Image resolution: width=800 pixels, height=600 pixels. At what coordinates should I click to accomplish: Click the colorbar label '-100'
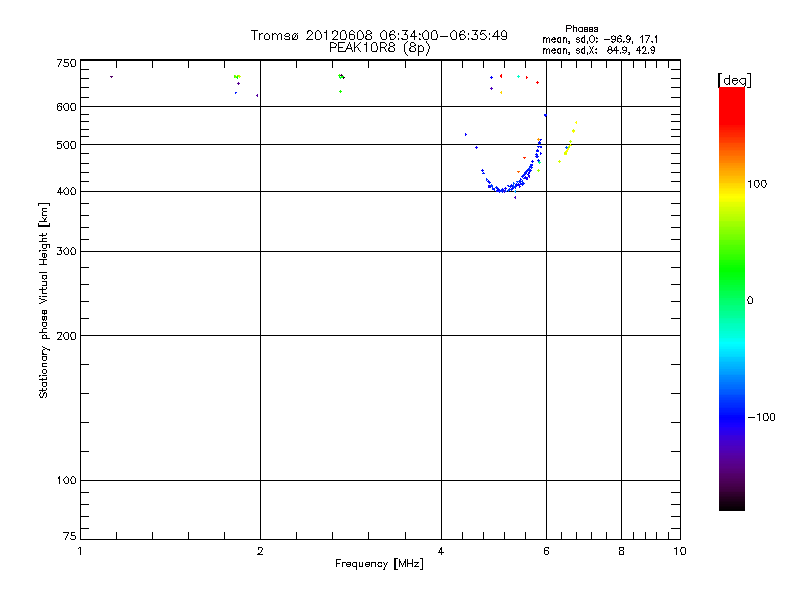pyautogui.click(x=762, y=417)
